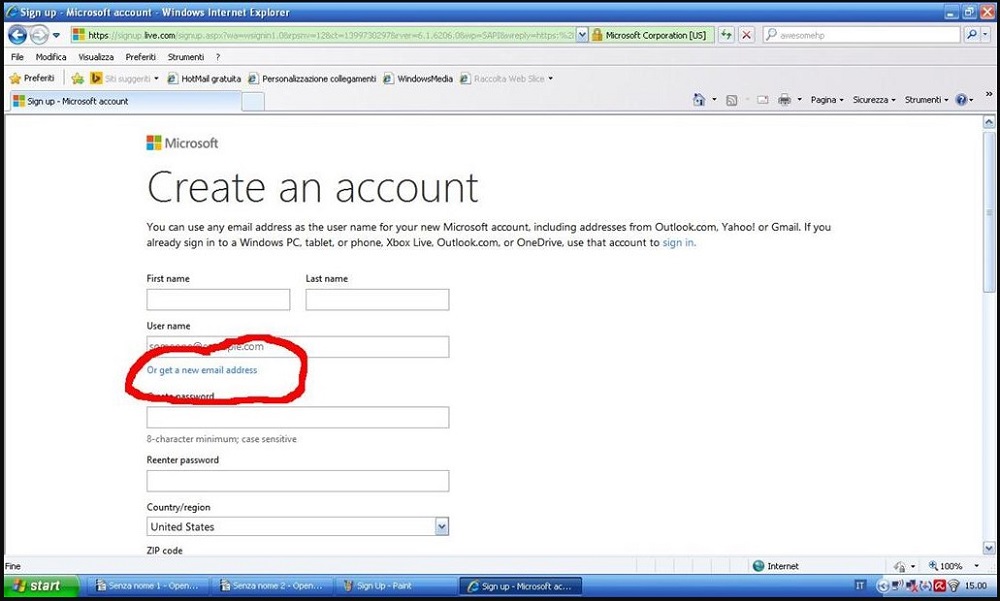Switch to Senza nome 2 taskbar window
The height and width of the screenshot is (601, 1000).
click(x=270, y=586)
